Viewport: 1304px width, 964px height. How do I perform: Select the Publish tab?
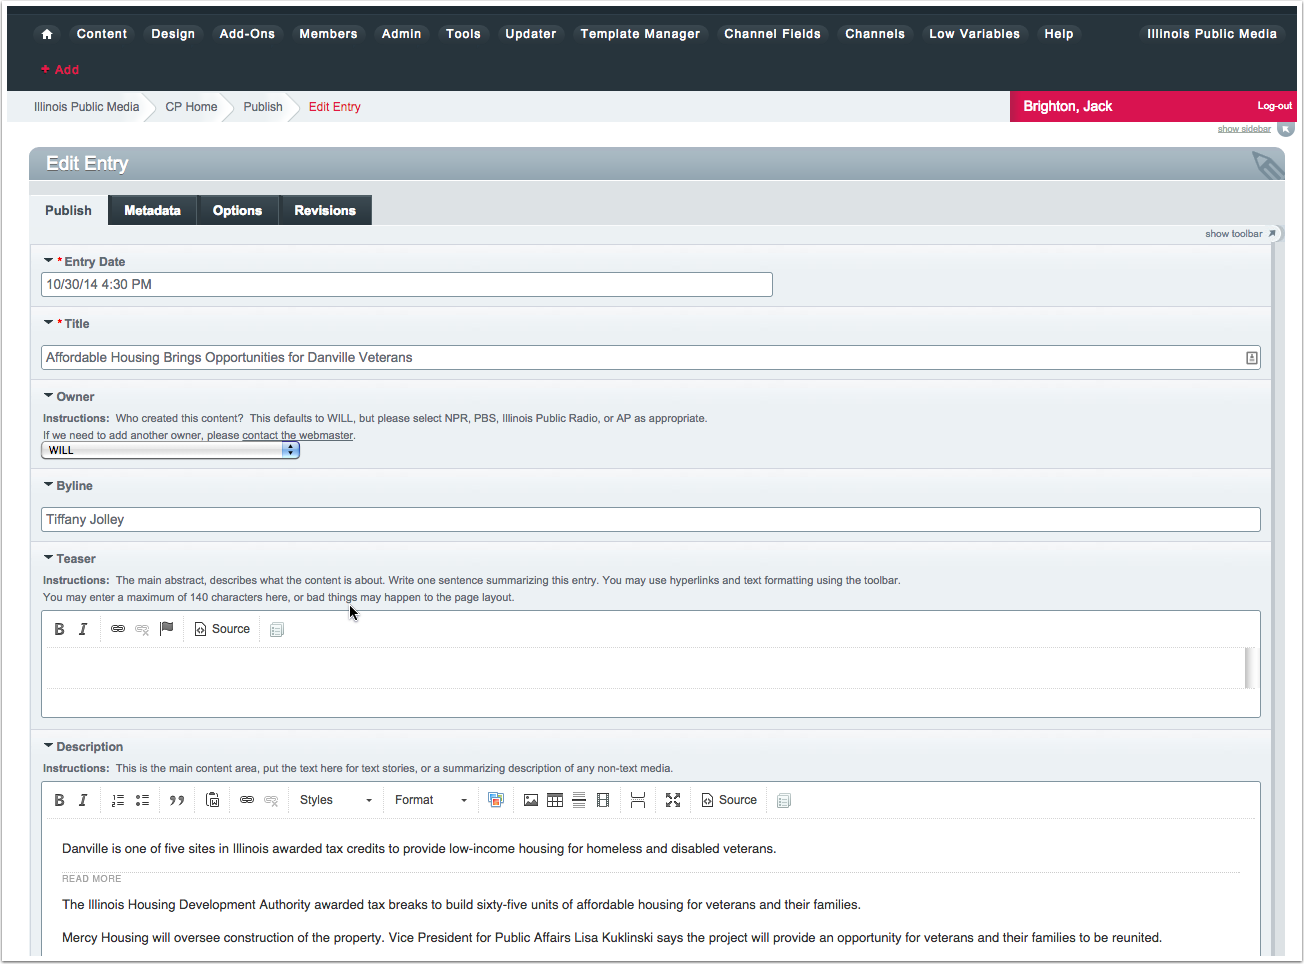point(68,210)
